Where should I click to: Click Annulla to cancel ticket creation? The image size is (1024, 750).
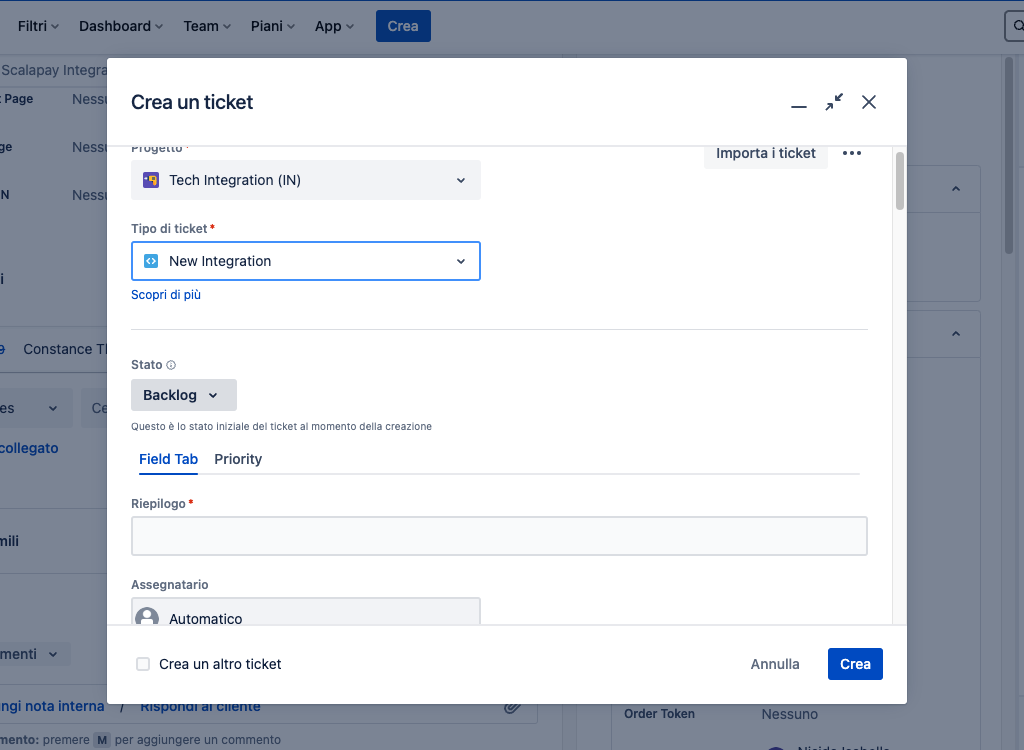775,664
